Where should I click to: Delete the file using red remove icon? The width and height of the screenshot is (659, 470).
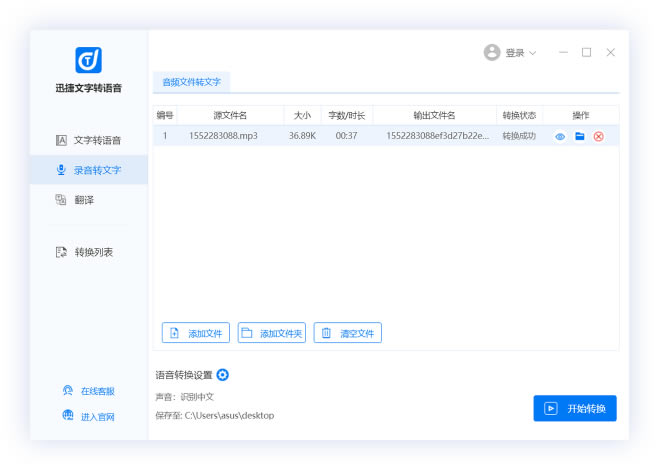point(598,136)
